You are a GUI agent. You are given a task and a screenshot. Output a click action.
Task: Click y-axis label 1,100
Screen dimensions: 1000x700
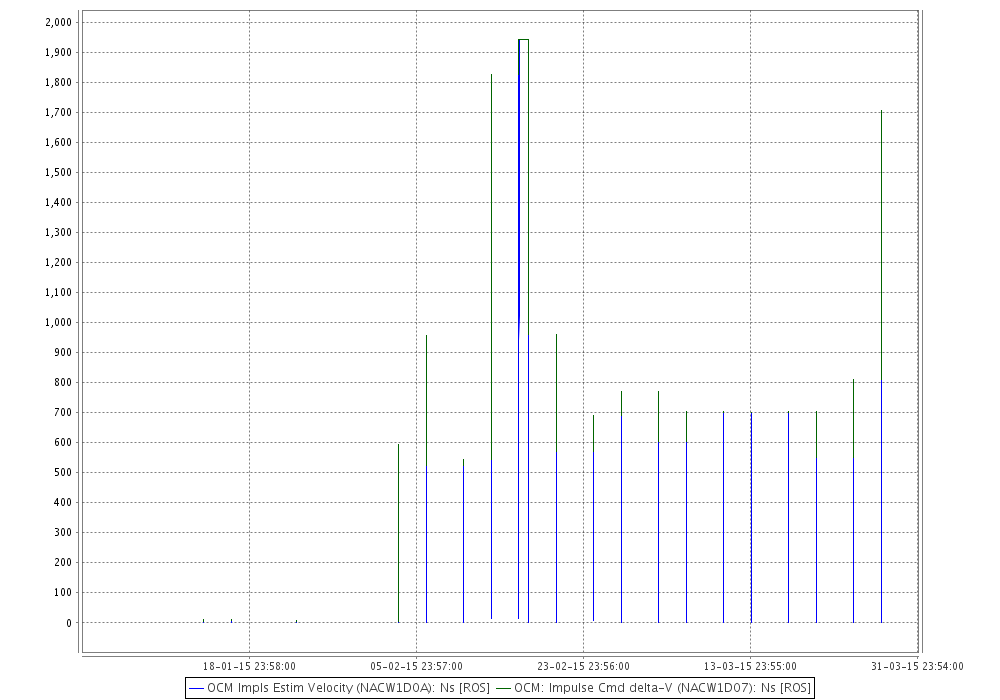click(x=58, y=292)
